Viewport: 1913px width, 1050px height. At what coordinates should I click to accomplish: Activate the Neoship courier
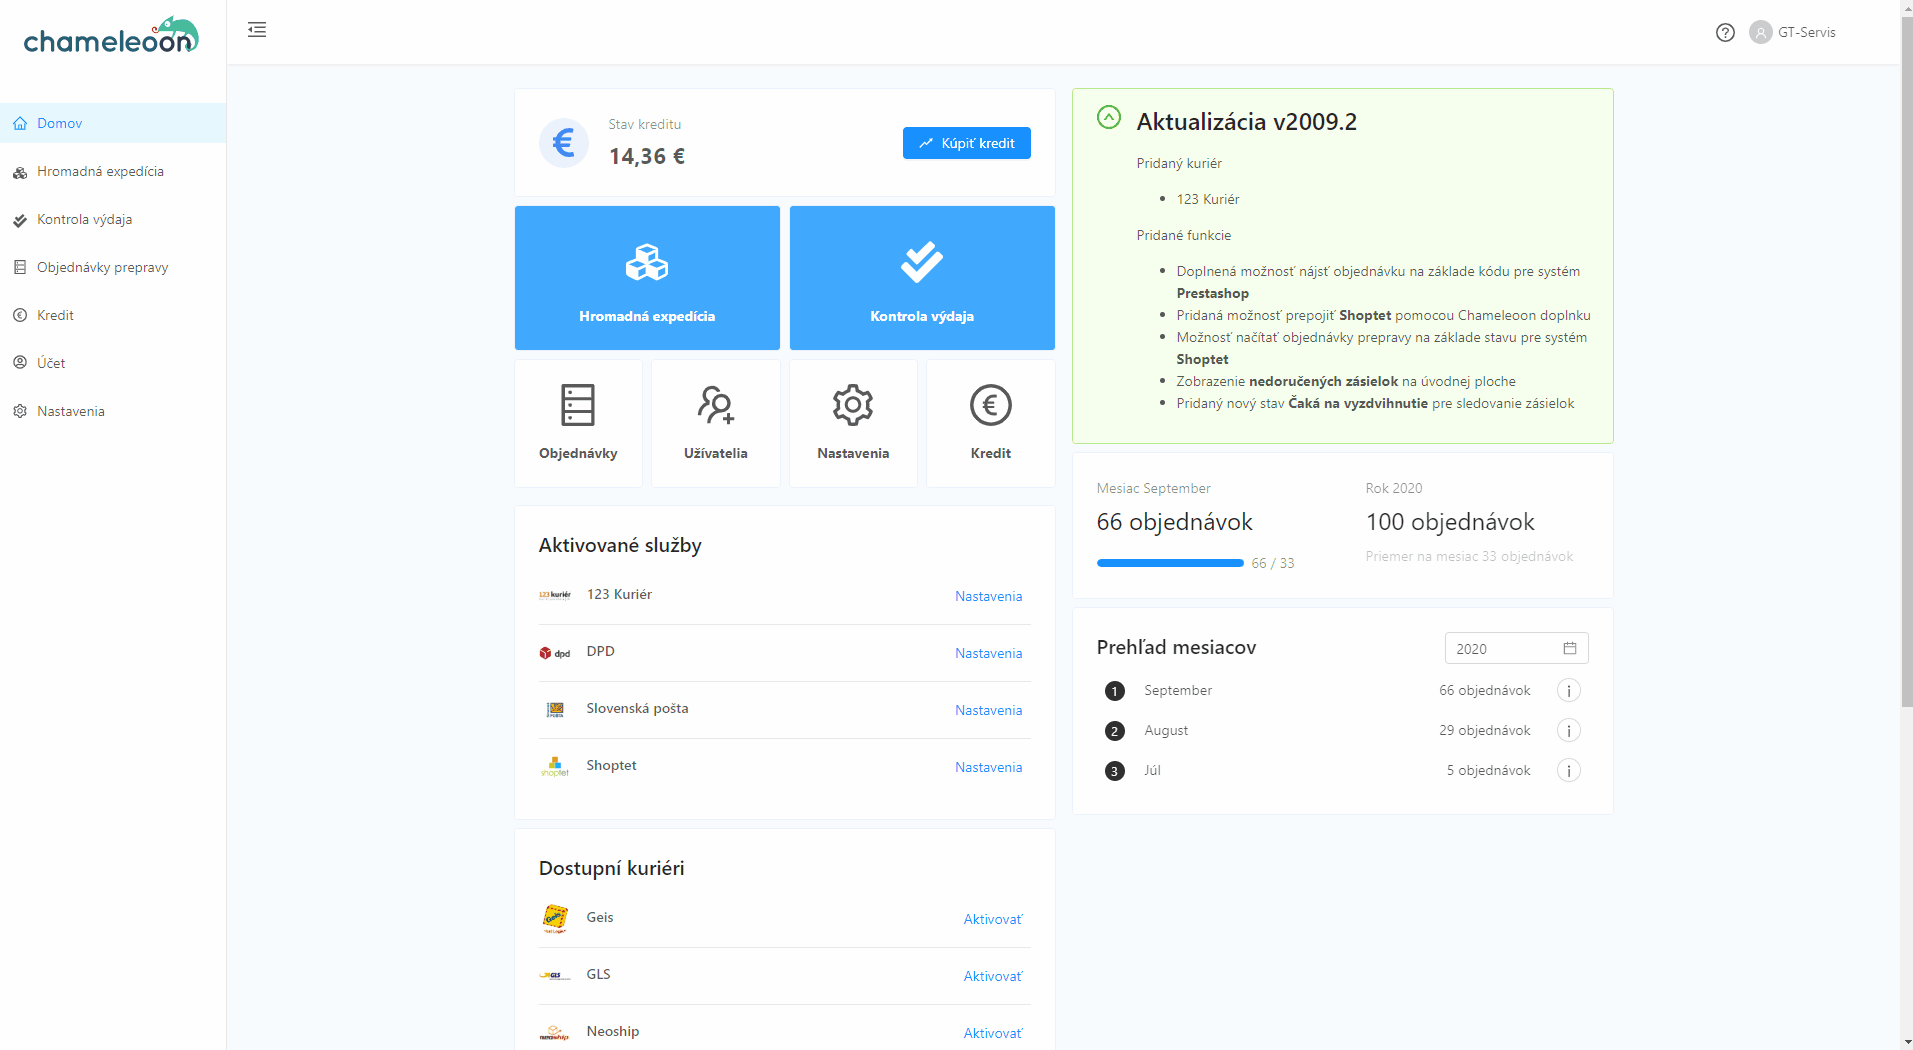point(992,1033)
